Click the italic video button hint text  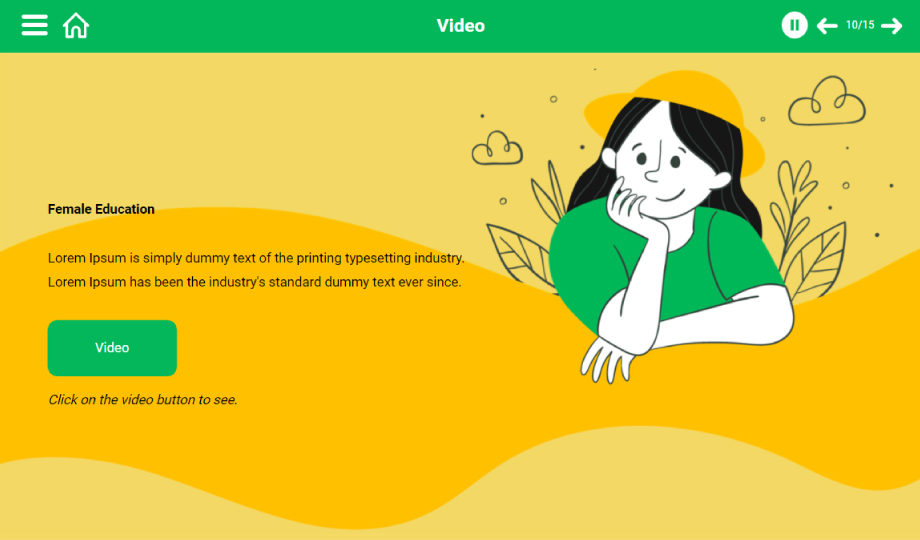(x=143, y=400)
